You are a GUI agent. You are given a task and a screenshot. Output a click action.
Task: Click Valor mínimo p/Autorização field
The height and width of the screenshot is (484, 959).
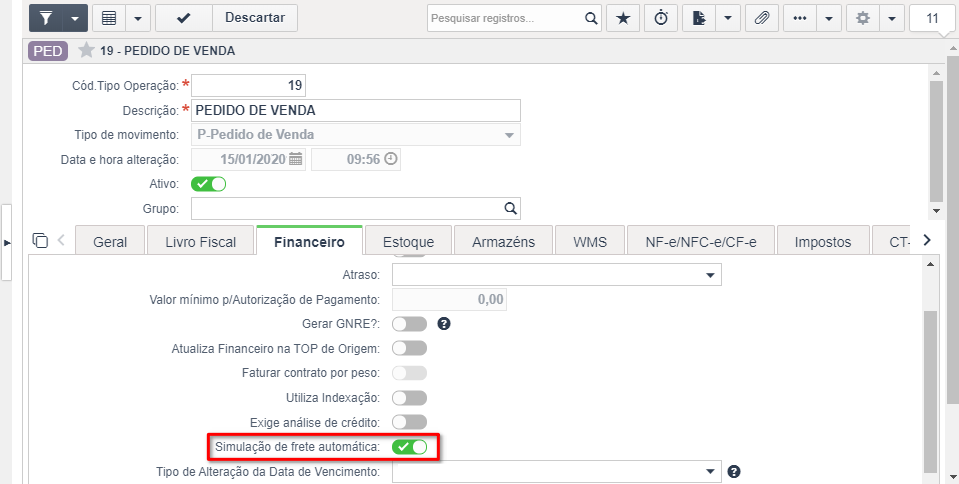coord(449,300)
